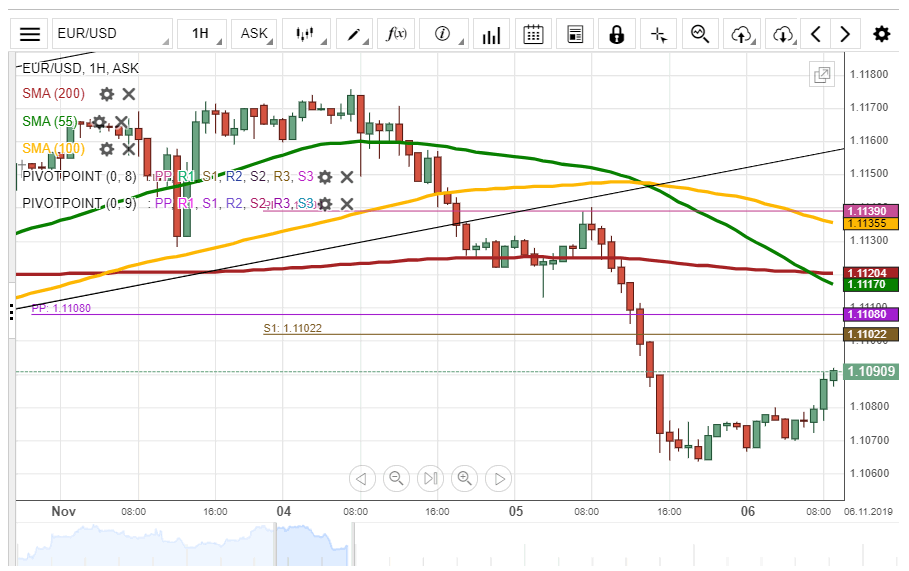Click the pop-out chart icon
909x571 pixels.
(822, 75)
